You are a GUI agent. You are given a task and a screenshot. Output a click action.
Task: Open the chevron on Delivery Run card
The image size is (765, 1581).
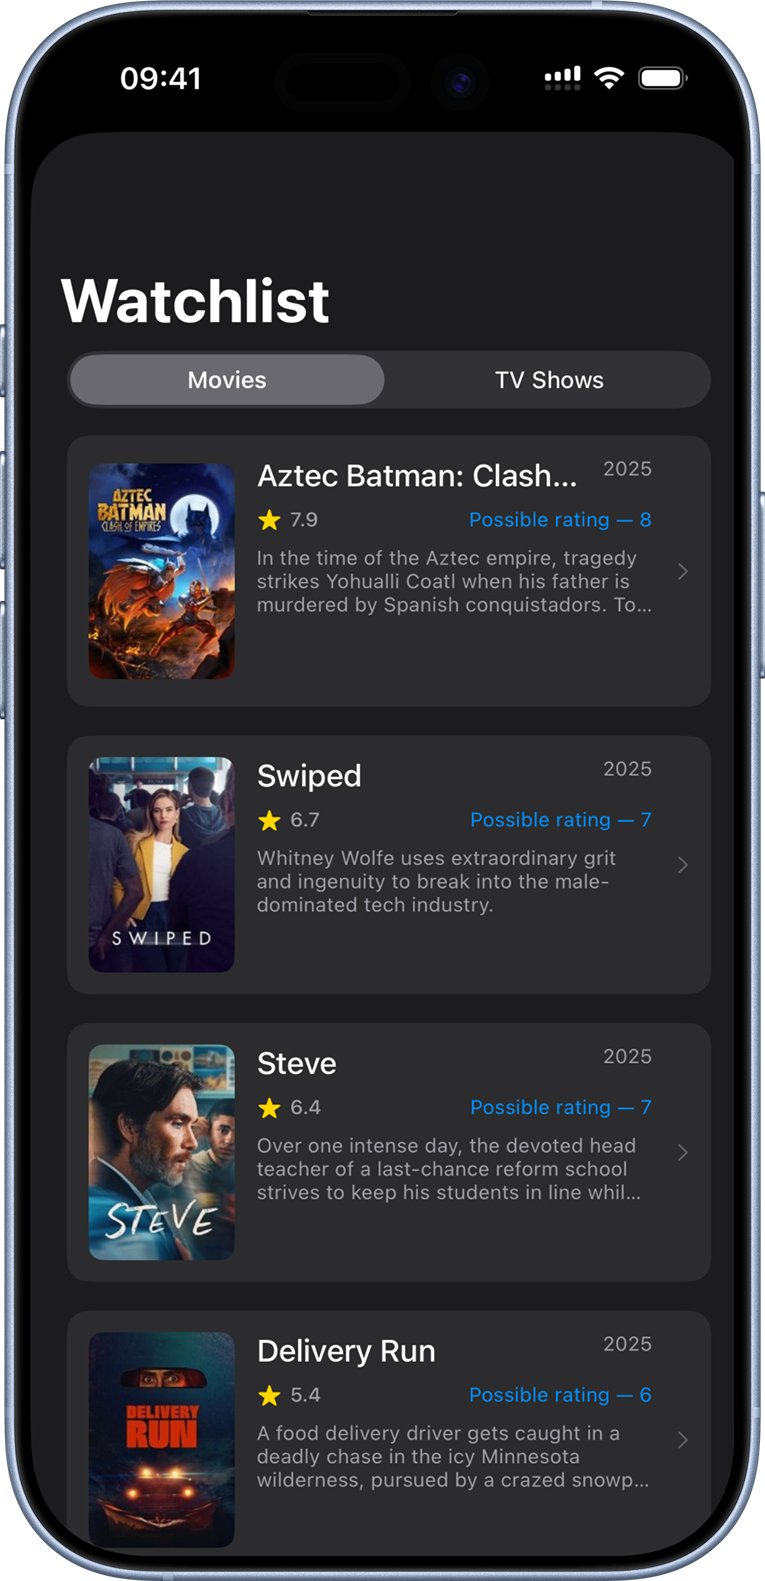pyautogui.click(x=683, y=1440)
